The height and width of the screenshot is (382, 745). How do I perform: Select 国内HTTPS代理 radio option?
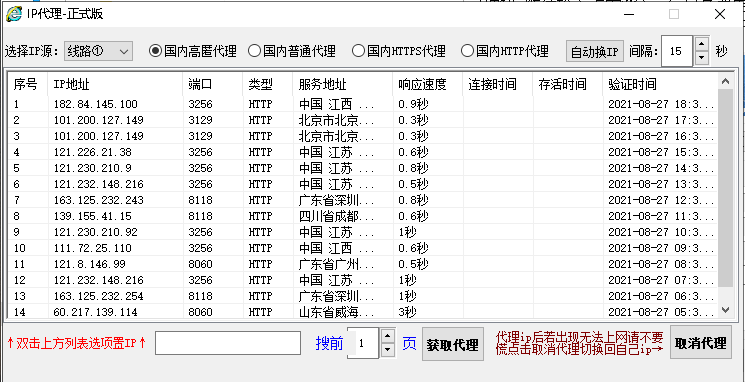399,51
